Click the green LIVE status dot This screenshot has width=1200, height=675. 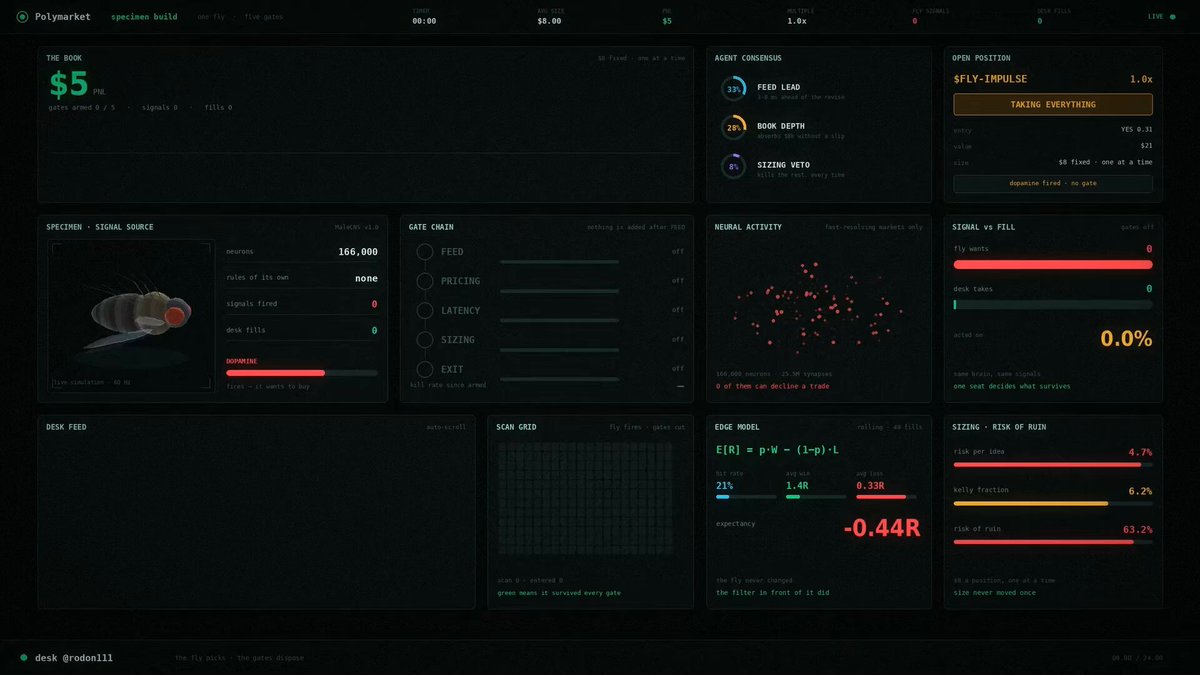coord(1172,17)
